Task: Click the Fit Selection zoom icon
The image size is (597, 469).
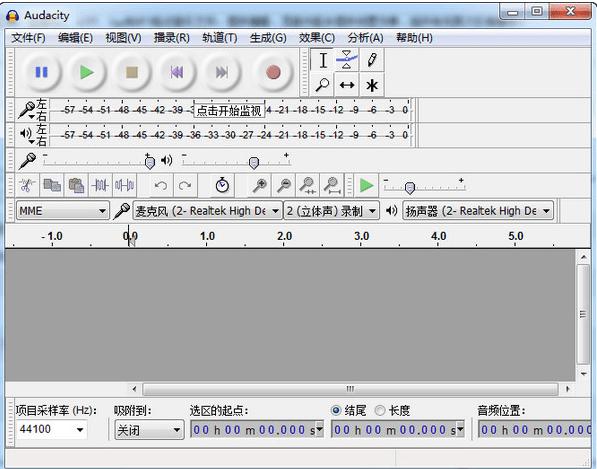Action: pos(308,185)
